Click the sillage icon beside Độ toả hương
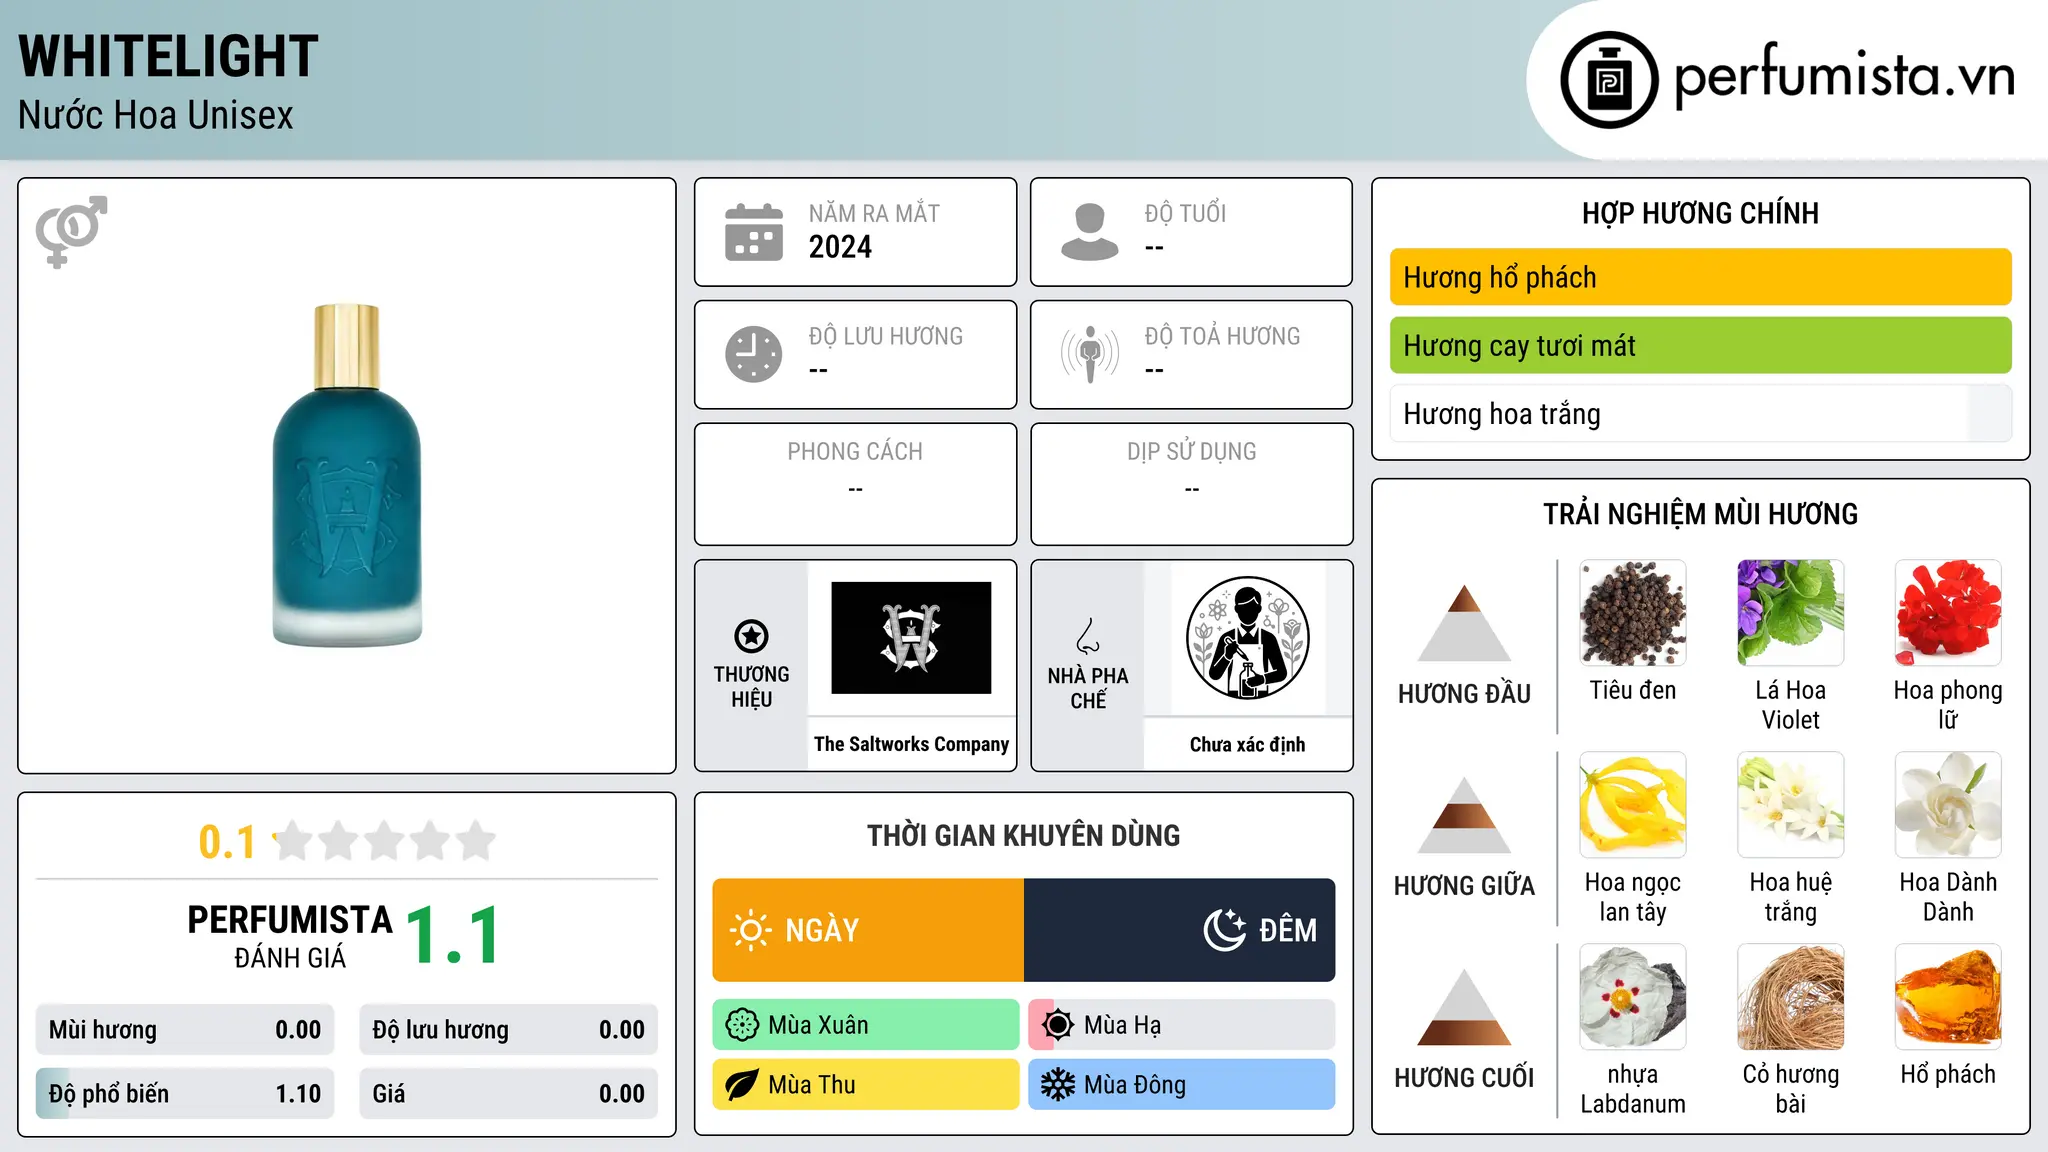 [1090, 354]
